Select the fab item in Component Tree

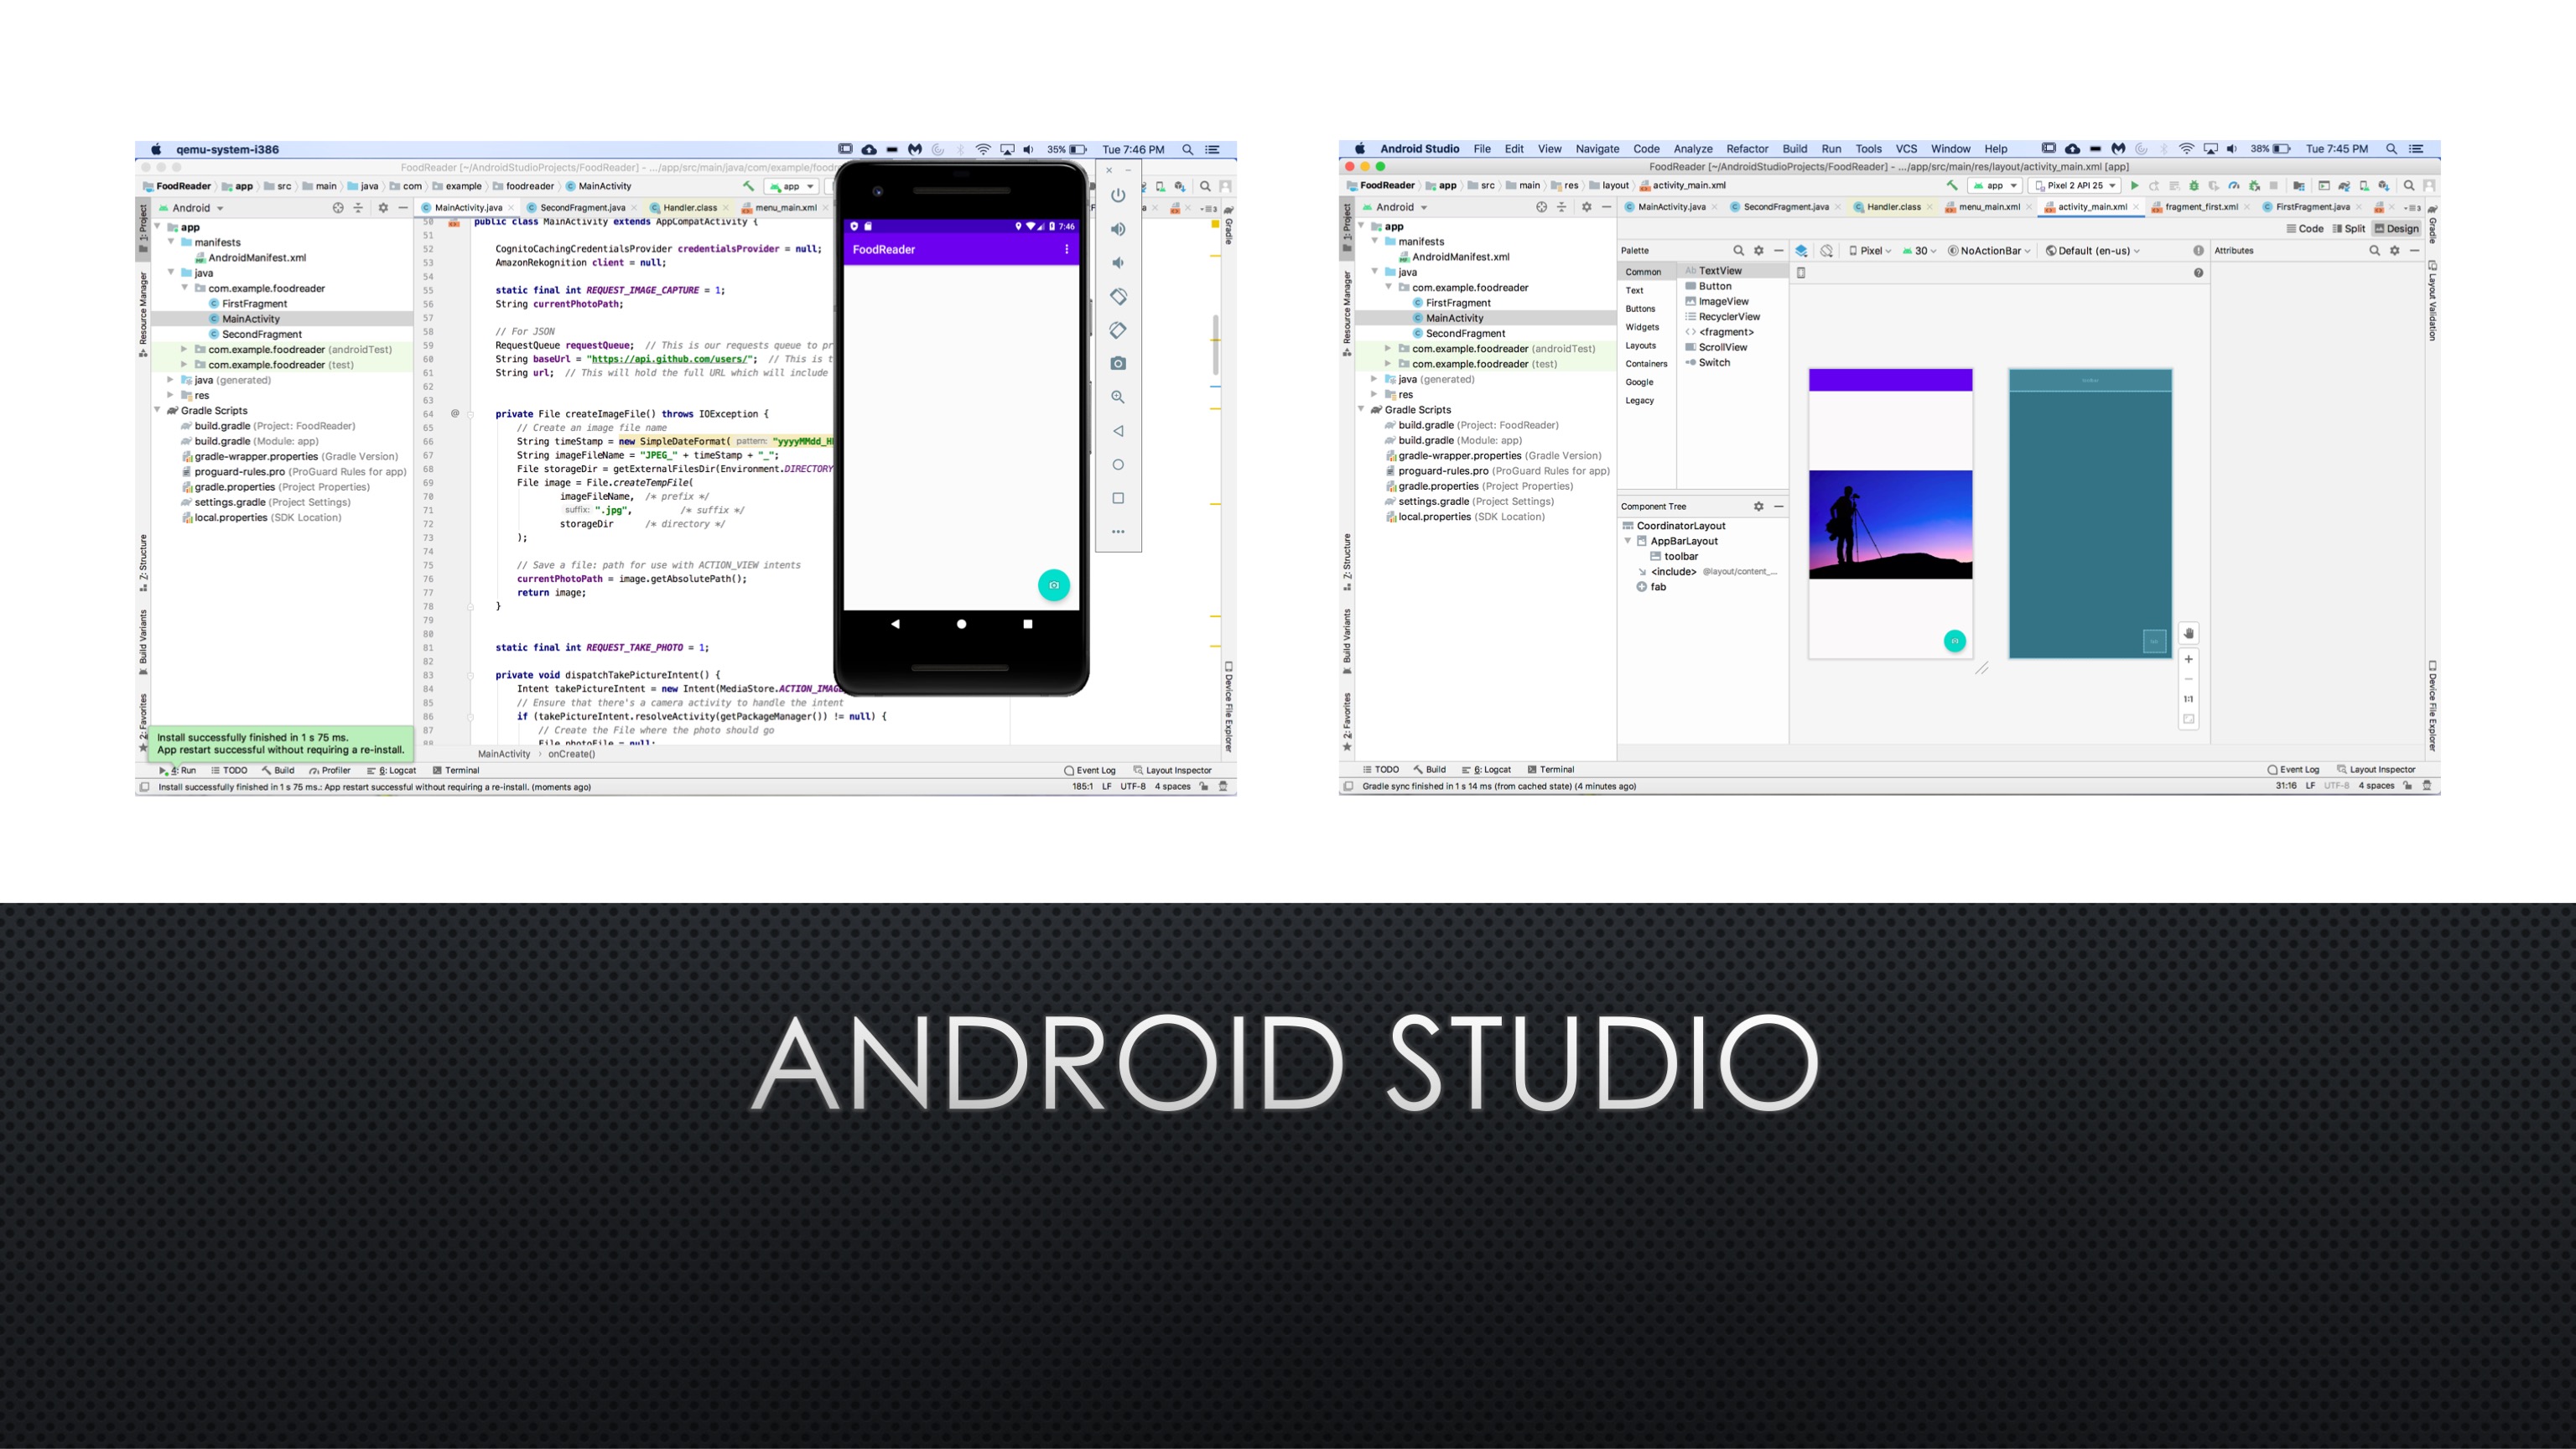click(x=1651, y=587)
